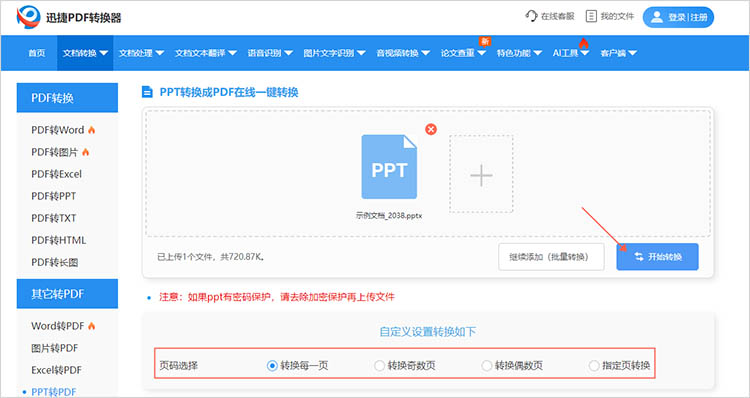
Task: Open PDF转Excel in the sidebar
Action: point(56,174)
